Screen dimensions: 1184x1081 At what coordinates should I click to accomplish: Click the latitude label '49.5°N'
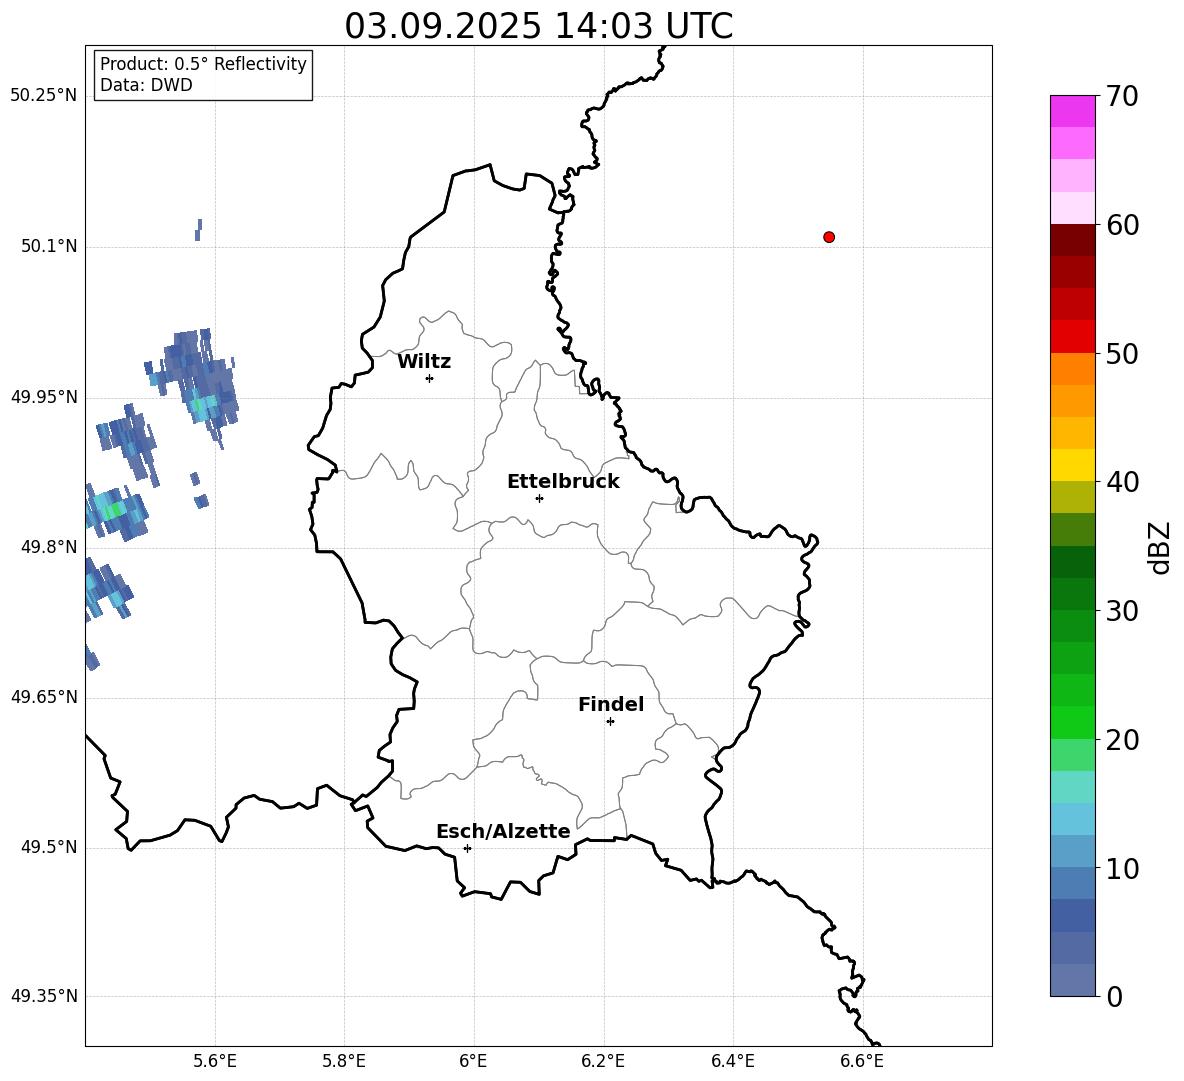pos(48,847)
